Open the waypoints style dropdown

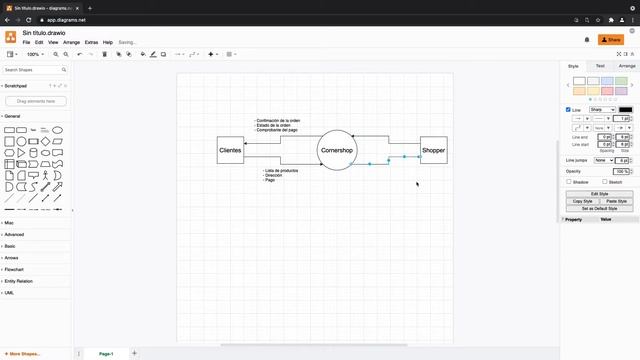point(194,54)
